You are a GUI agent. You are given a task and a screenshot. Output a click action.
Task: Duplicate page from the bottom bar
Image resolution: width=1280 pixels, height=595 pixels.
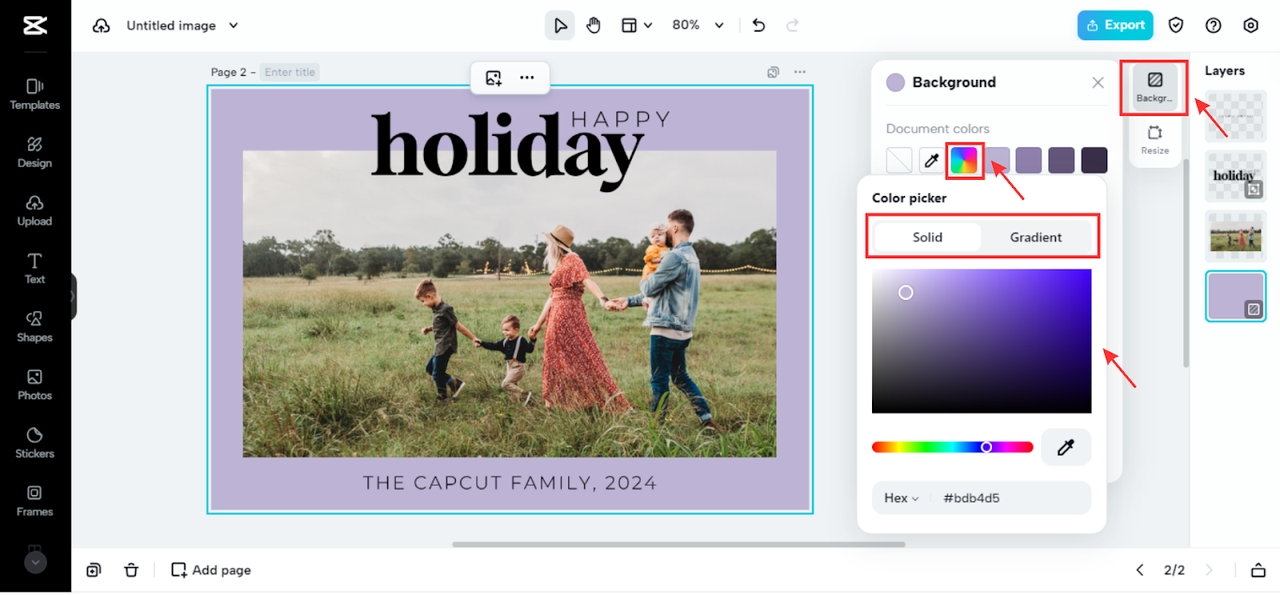[x=93, y=570]
